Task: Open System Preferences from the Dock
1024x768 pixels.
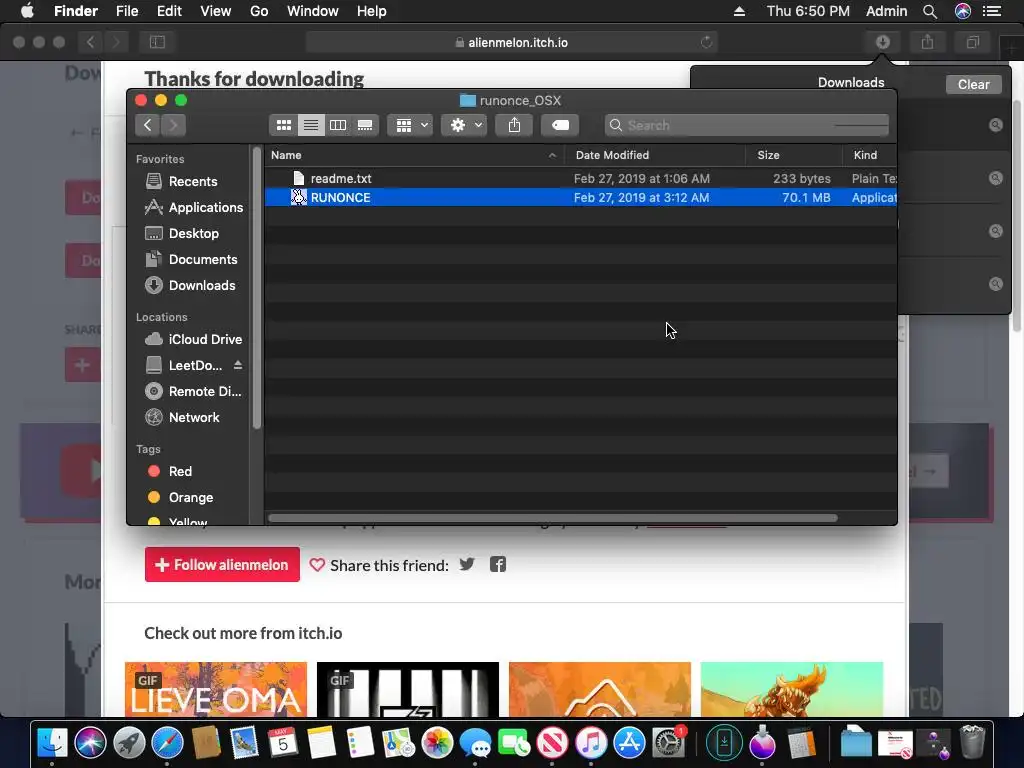Action: pos(668,743)
